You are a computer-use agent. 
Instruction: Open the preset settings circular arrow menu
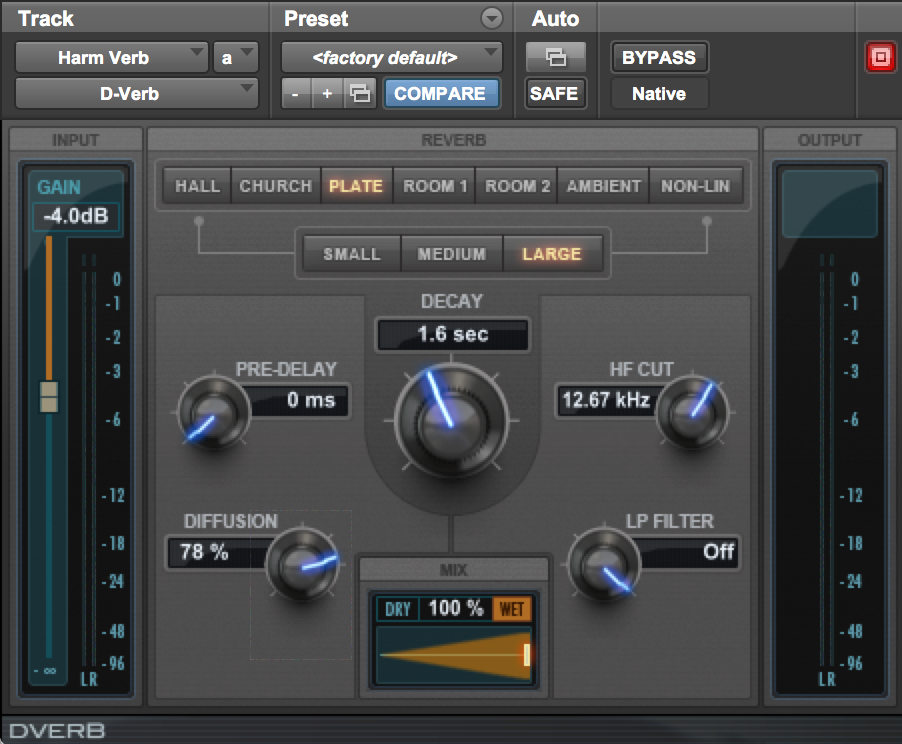pos(491,18)
